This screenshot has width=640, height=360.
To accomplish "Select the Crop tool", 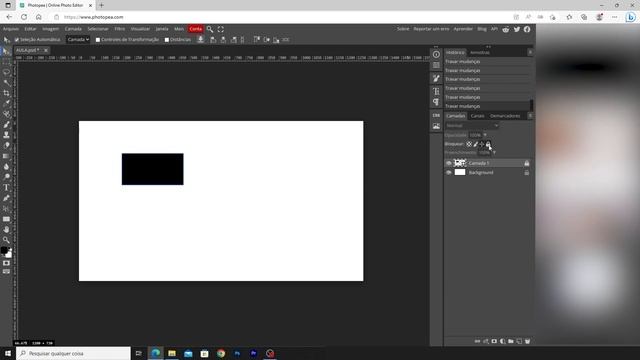I will 6,93.
